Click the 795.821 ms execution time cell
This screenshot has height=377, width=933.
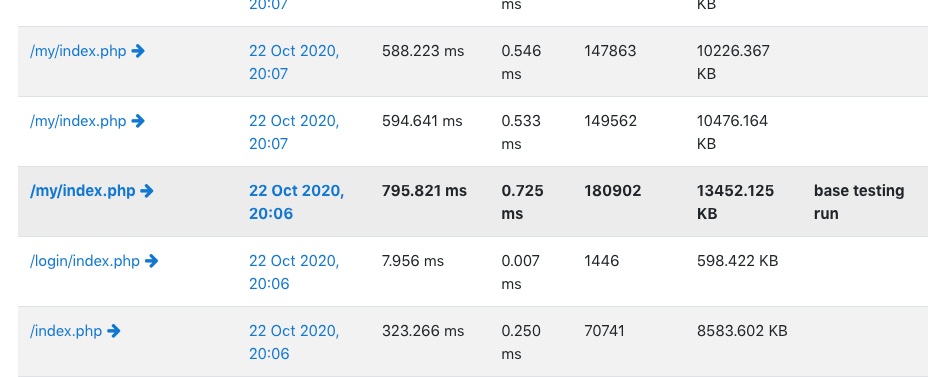coord(424,191)
